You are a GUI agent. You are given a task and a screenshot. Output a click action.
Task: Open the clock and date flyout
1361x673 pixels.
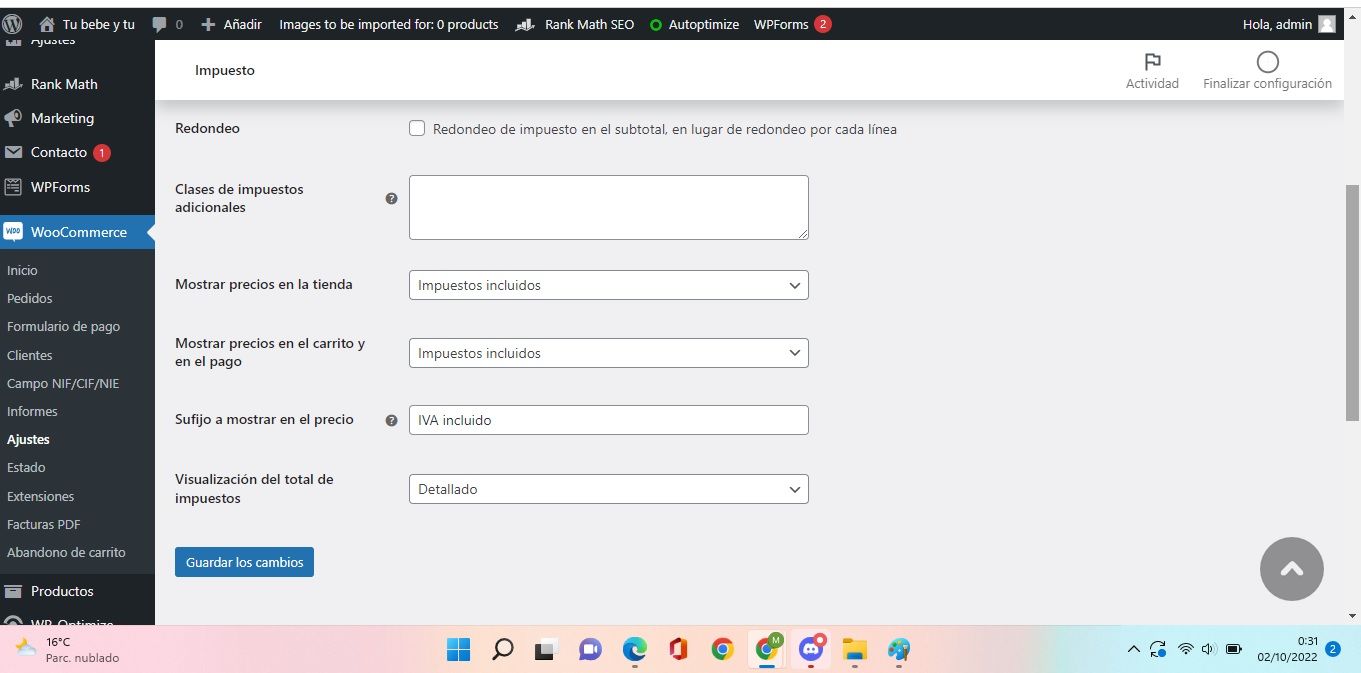pos(1288,649)
